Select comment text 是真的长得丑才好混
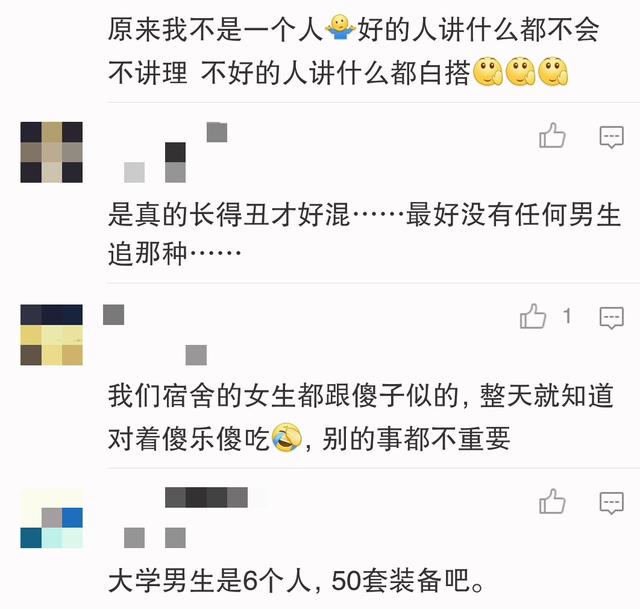 229,214
